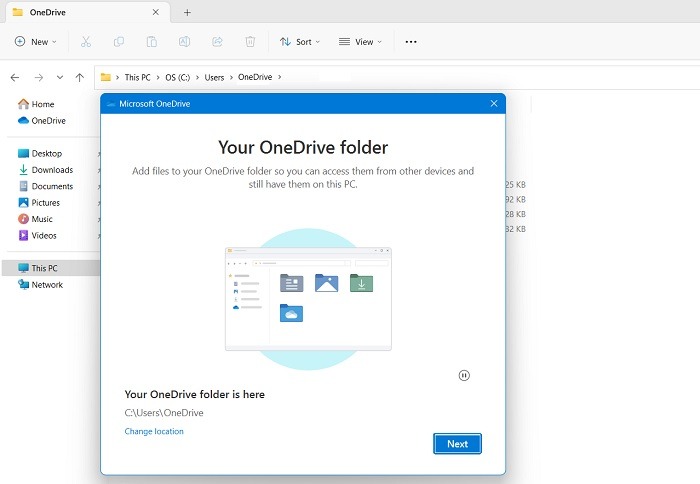Viewport: 700px width, 484px height.
Task: Open the New item menu
Action: tap(36, 42)
